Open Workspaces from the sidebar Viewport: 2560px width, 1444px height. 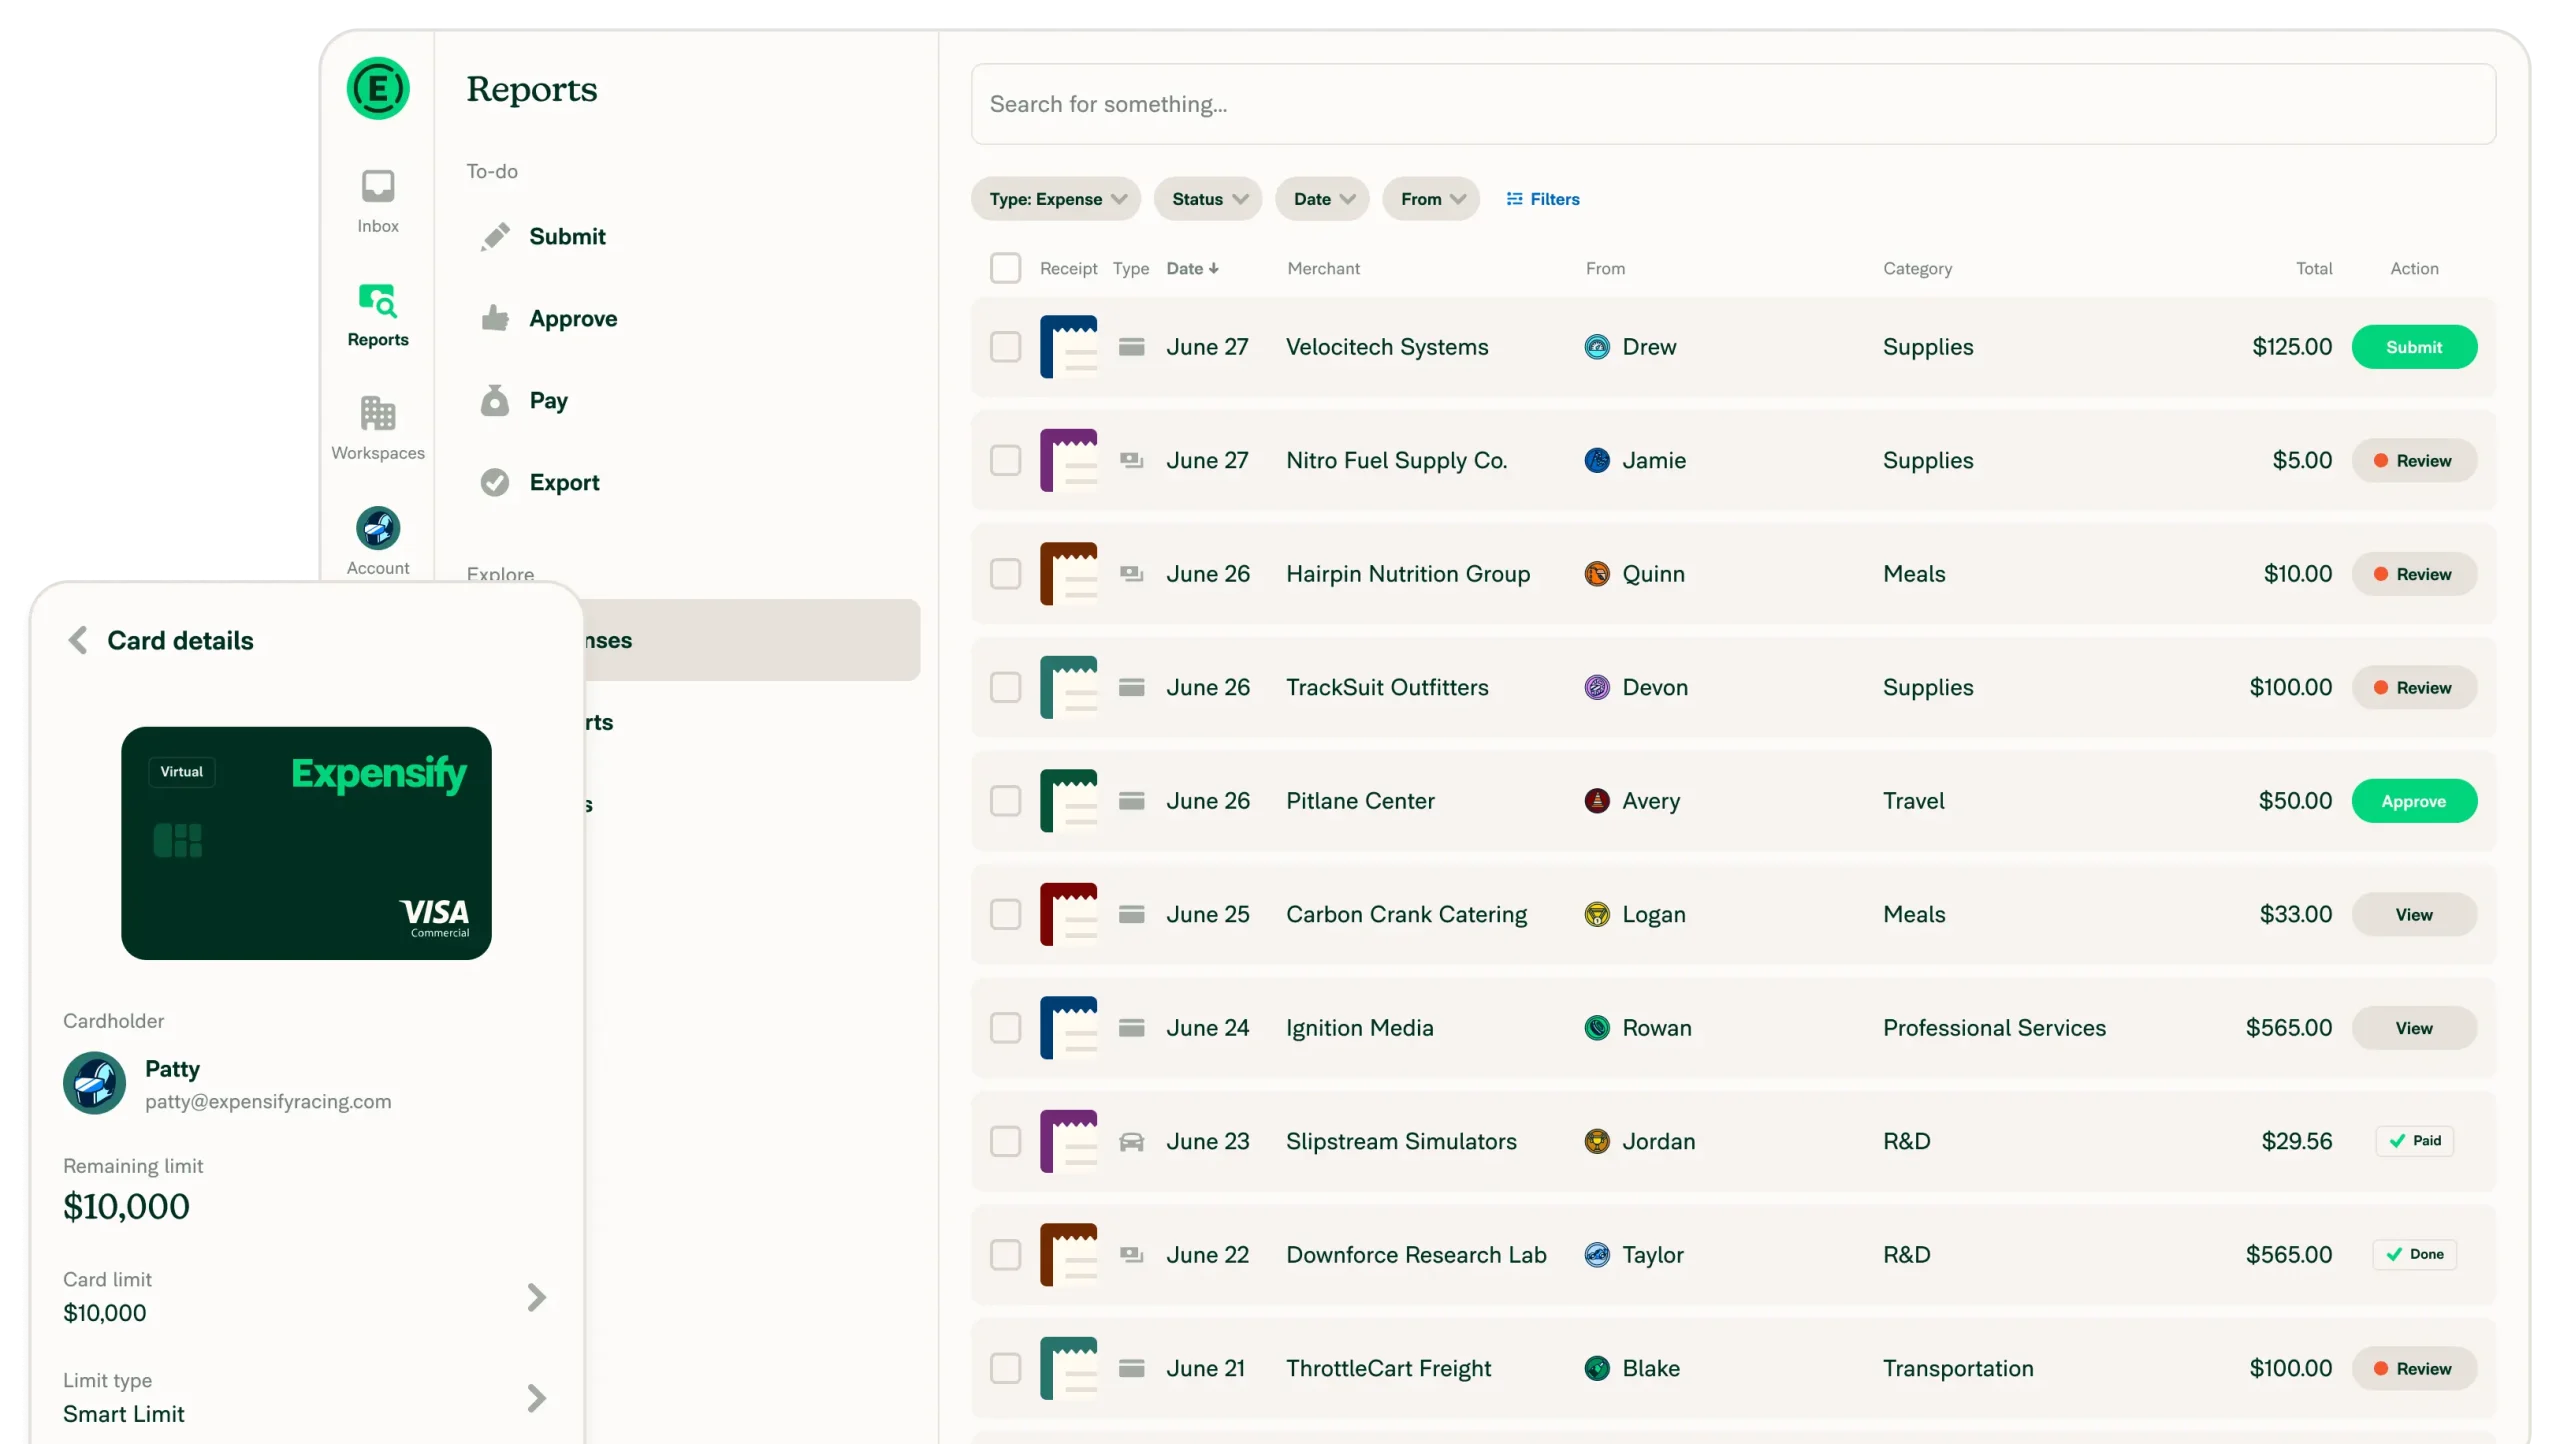[x=377, y=426]
